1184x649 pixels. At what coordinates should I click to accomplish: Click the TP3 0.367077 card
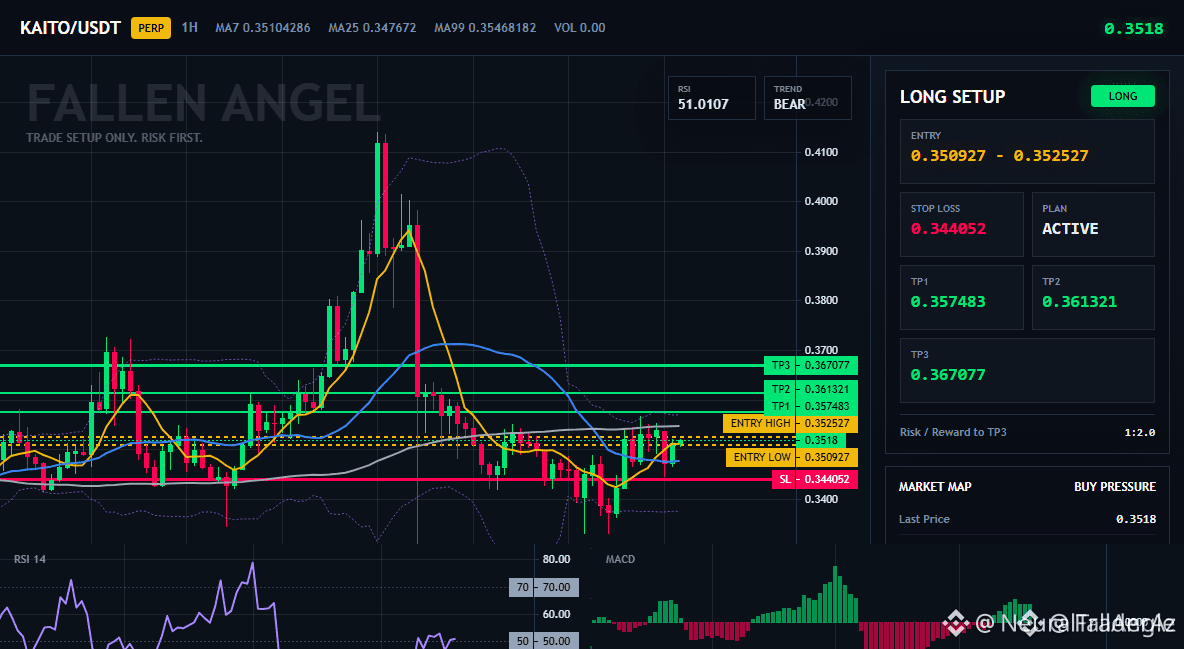1027,370
